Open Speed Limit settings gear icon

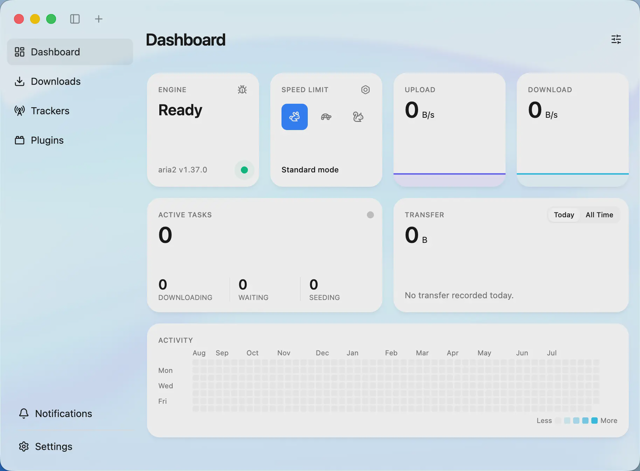[365, 89]
